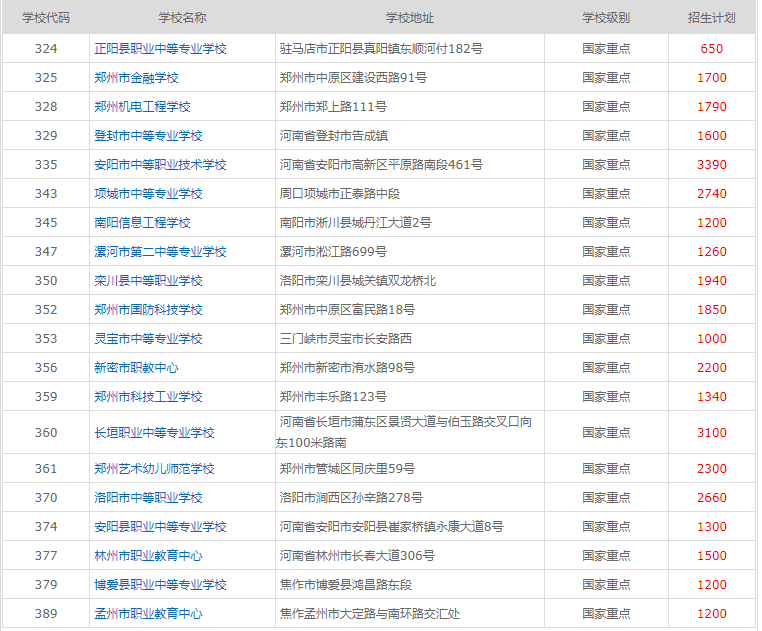Open 郑州艺术幼儿师范学校 link
The image size is (762, 631).
point(154,469)
